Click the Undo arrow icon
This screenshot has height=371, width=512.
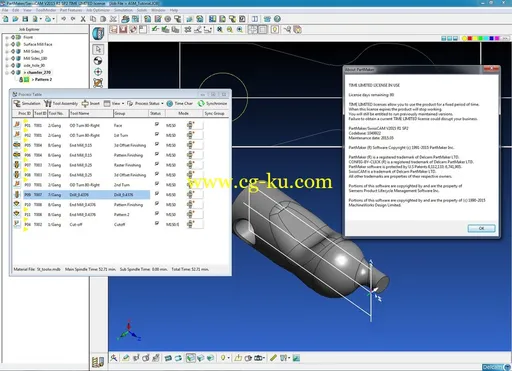click(x=63, y=19)
